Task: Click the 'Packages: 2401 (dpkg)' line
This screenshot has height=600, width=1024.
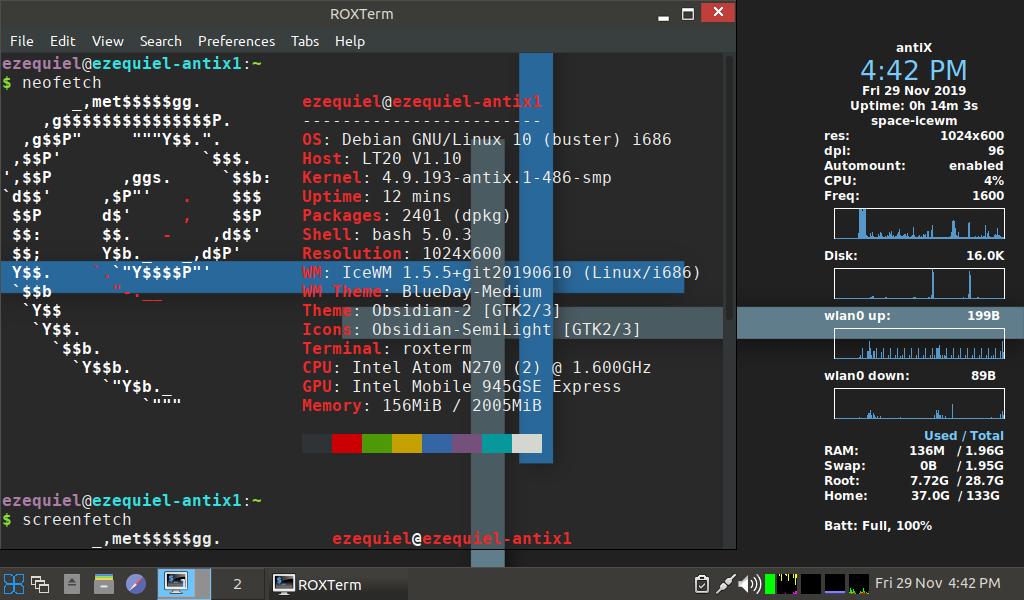Action: click(x=406, y=215)
